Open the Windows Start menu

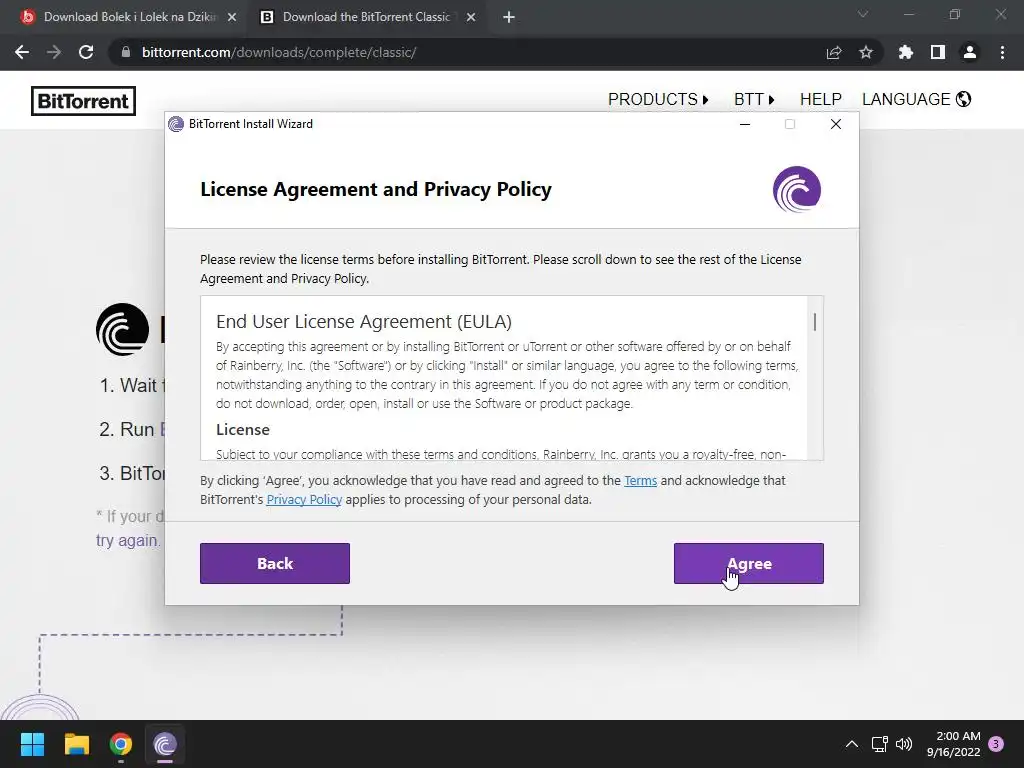[x=32, y=744]
